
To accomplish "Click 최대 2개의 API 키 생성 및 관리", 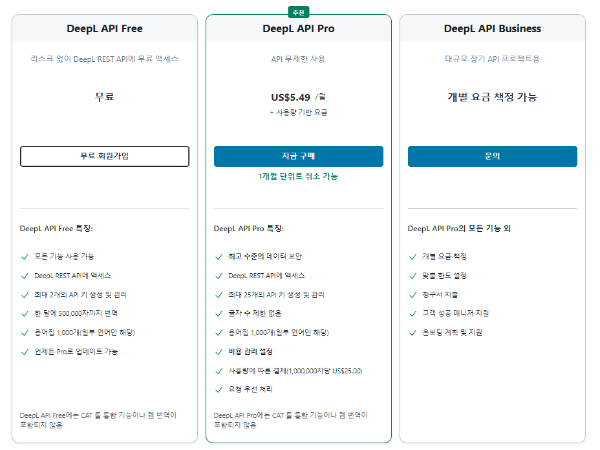I will coord(80,295).
